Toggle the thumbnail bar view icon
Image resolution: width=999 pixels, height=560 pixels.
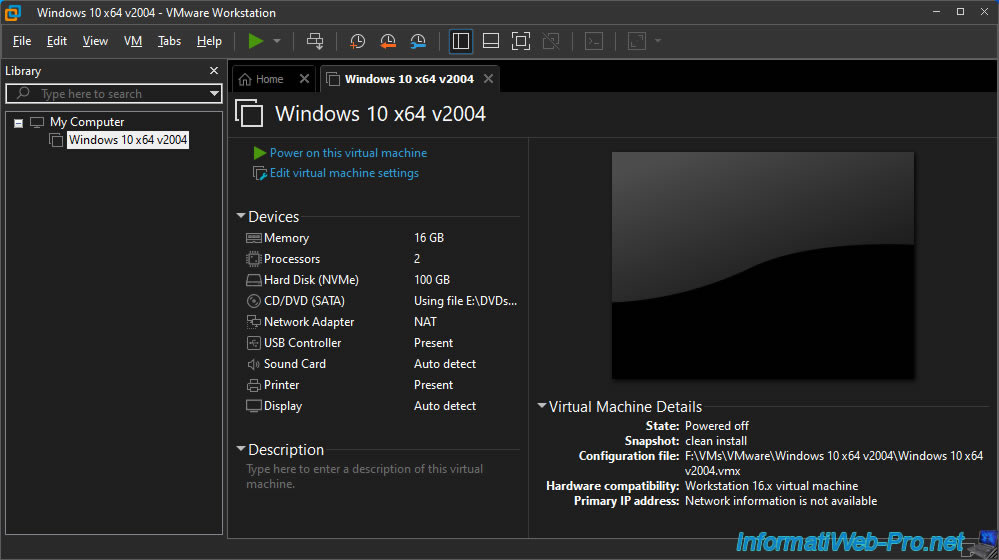(491, 41)
